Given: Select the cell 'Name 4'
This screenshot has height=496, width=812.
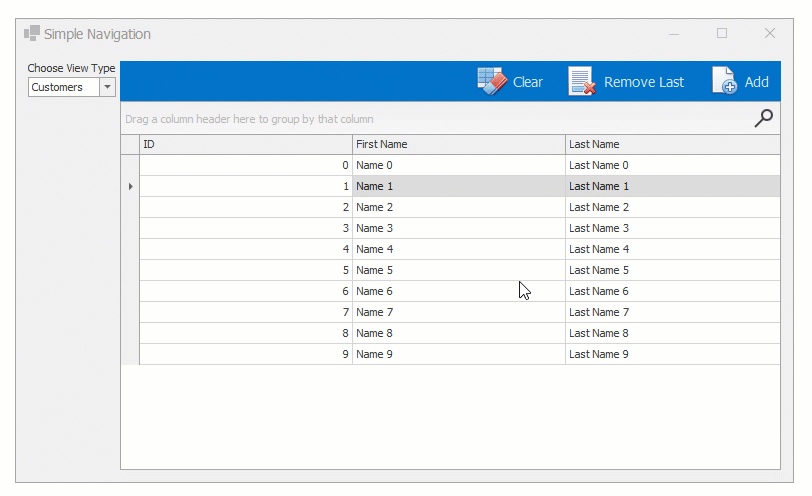Looking at the screenshot, I should (x=458, y=249).
